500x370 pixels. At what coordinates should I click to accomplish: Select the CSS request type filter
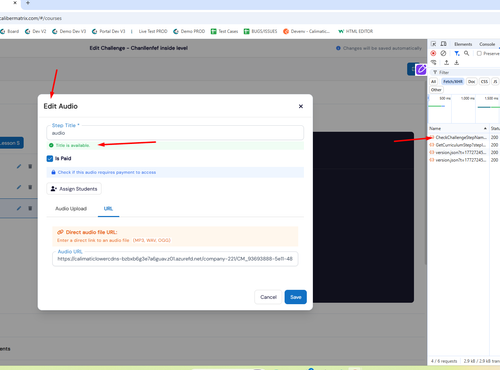(484, 82)
